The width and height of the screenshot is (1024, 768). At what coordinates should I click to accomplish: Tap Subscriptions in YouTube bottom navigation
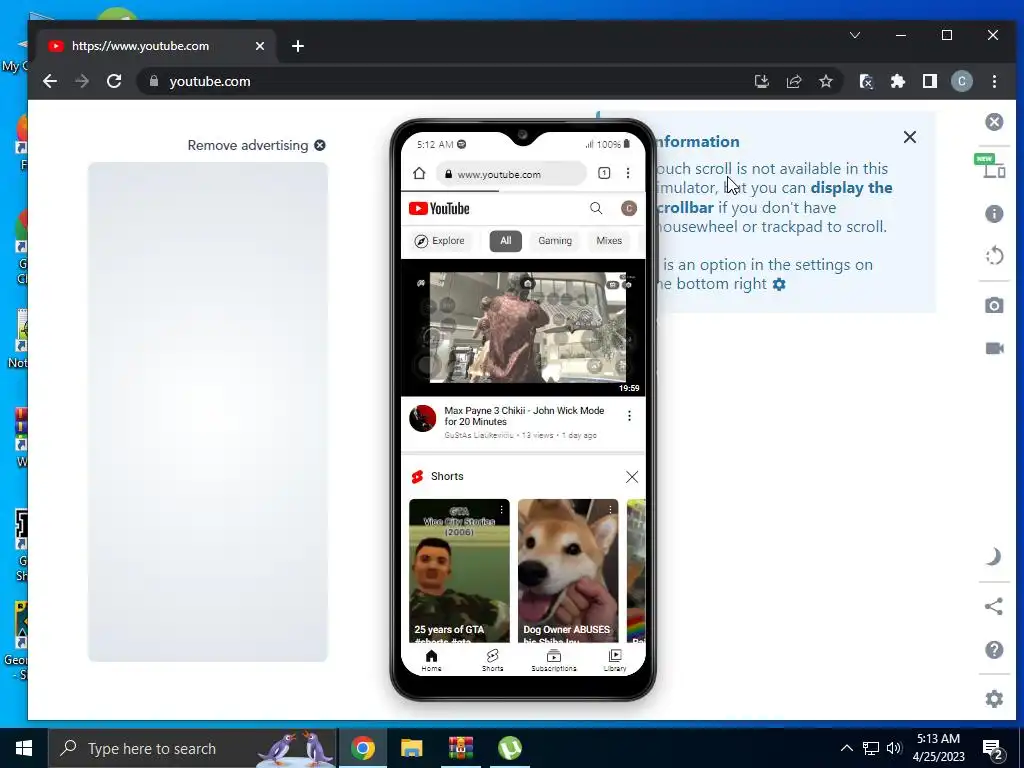pos(554,660)
